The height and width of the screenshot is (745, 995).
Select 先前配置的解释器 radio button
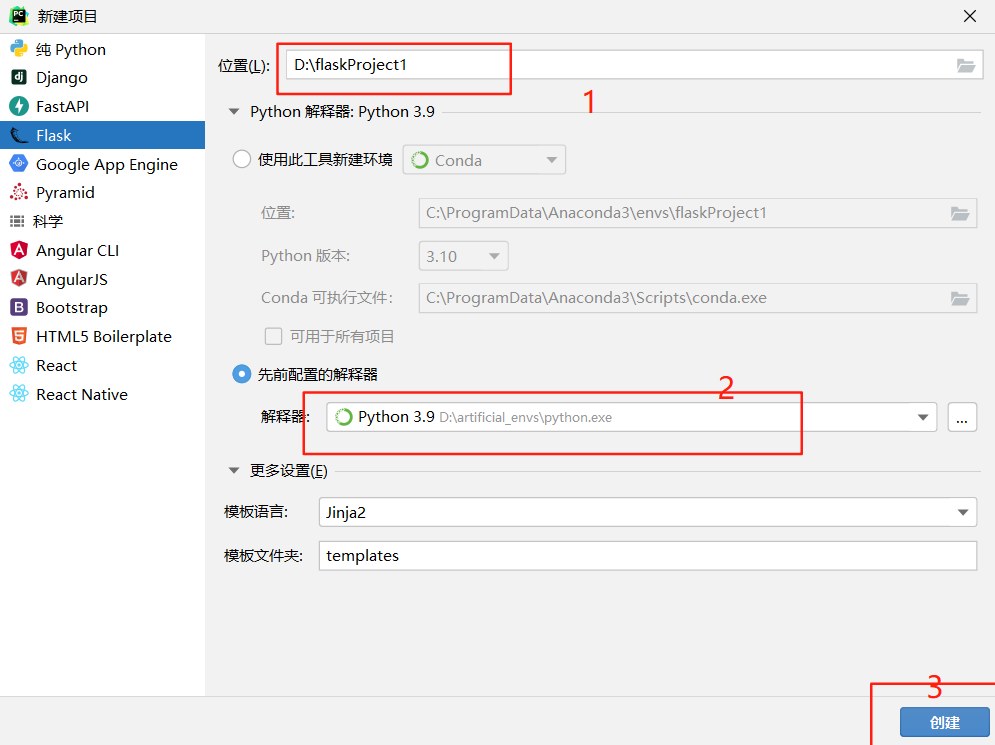click(242, 374)
